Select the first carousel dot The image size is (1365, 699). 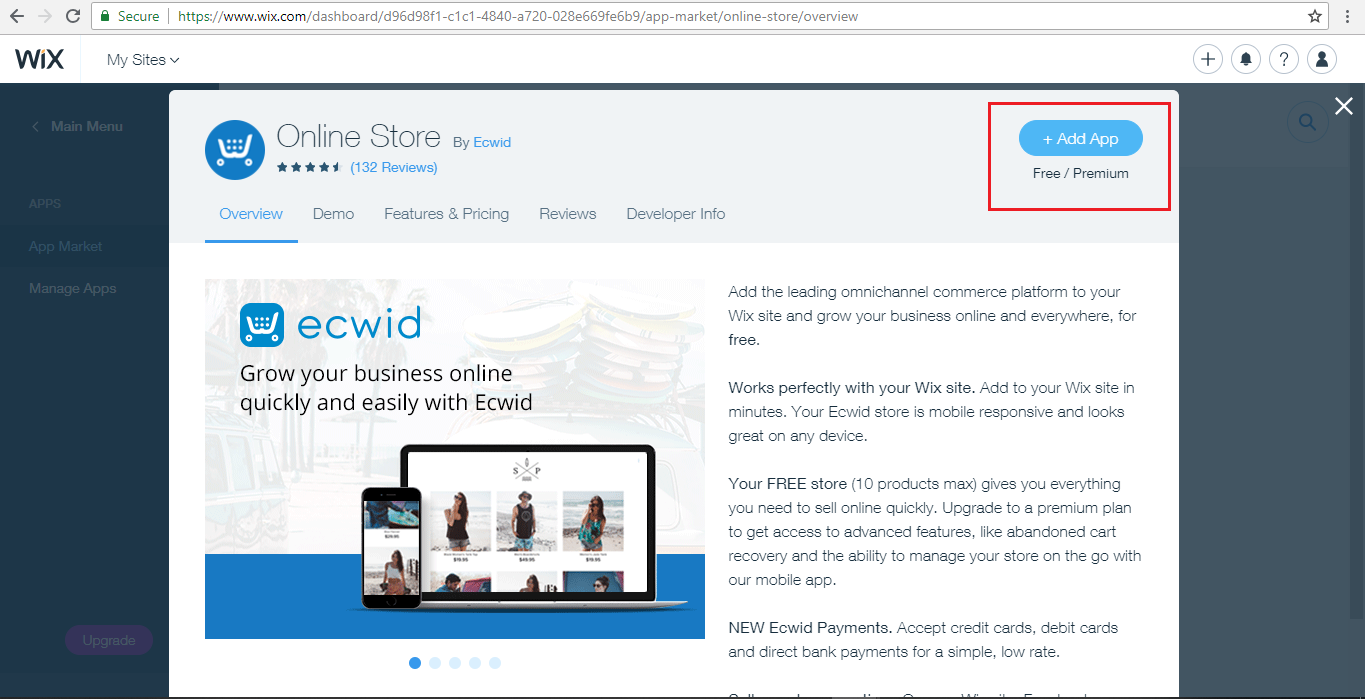click(x=415, y=663)
